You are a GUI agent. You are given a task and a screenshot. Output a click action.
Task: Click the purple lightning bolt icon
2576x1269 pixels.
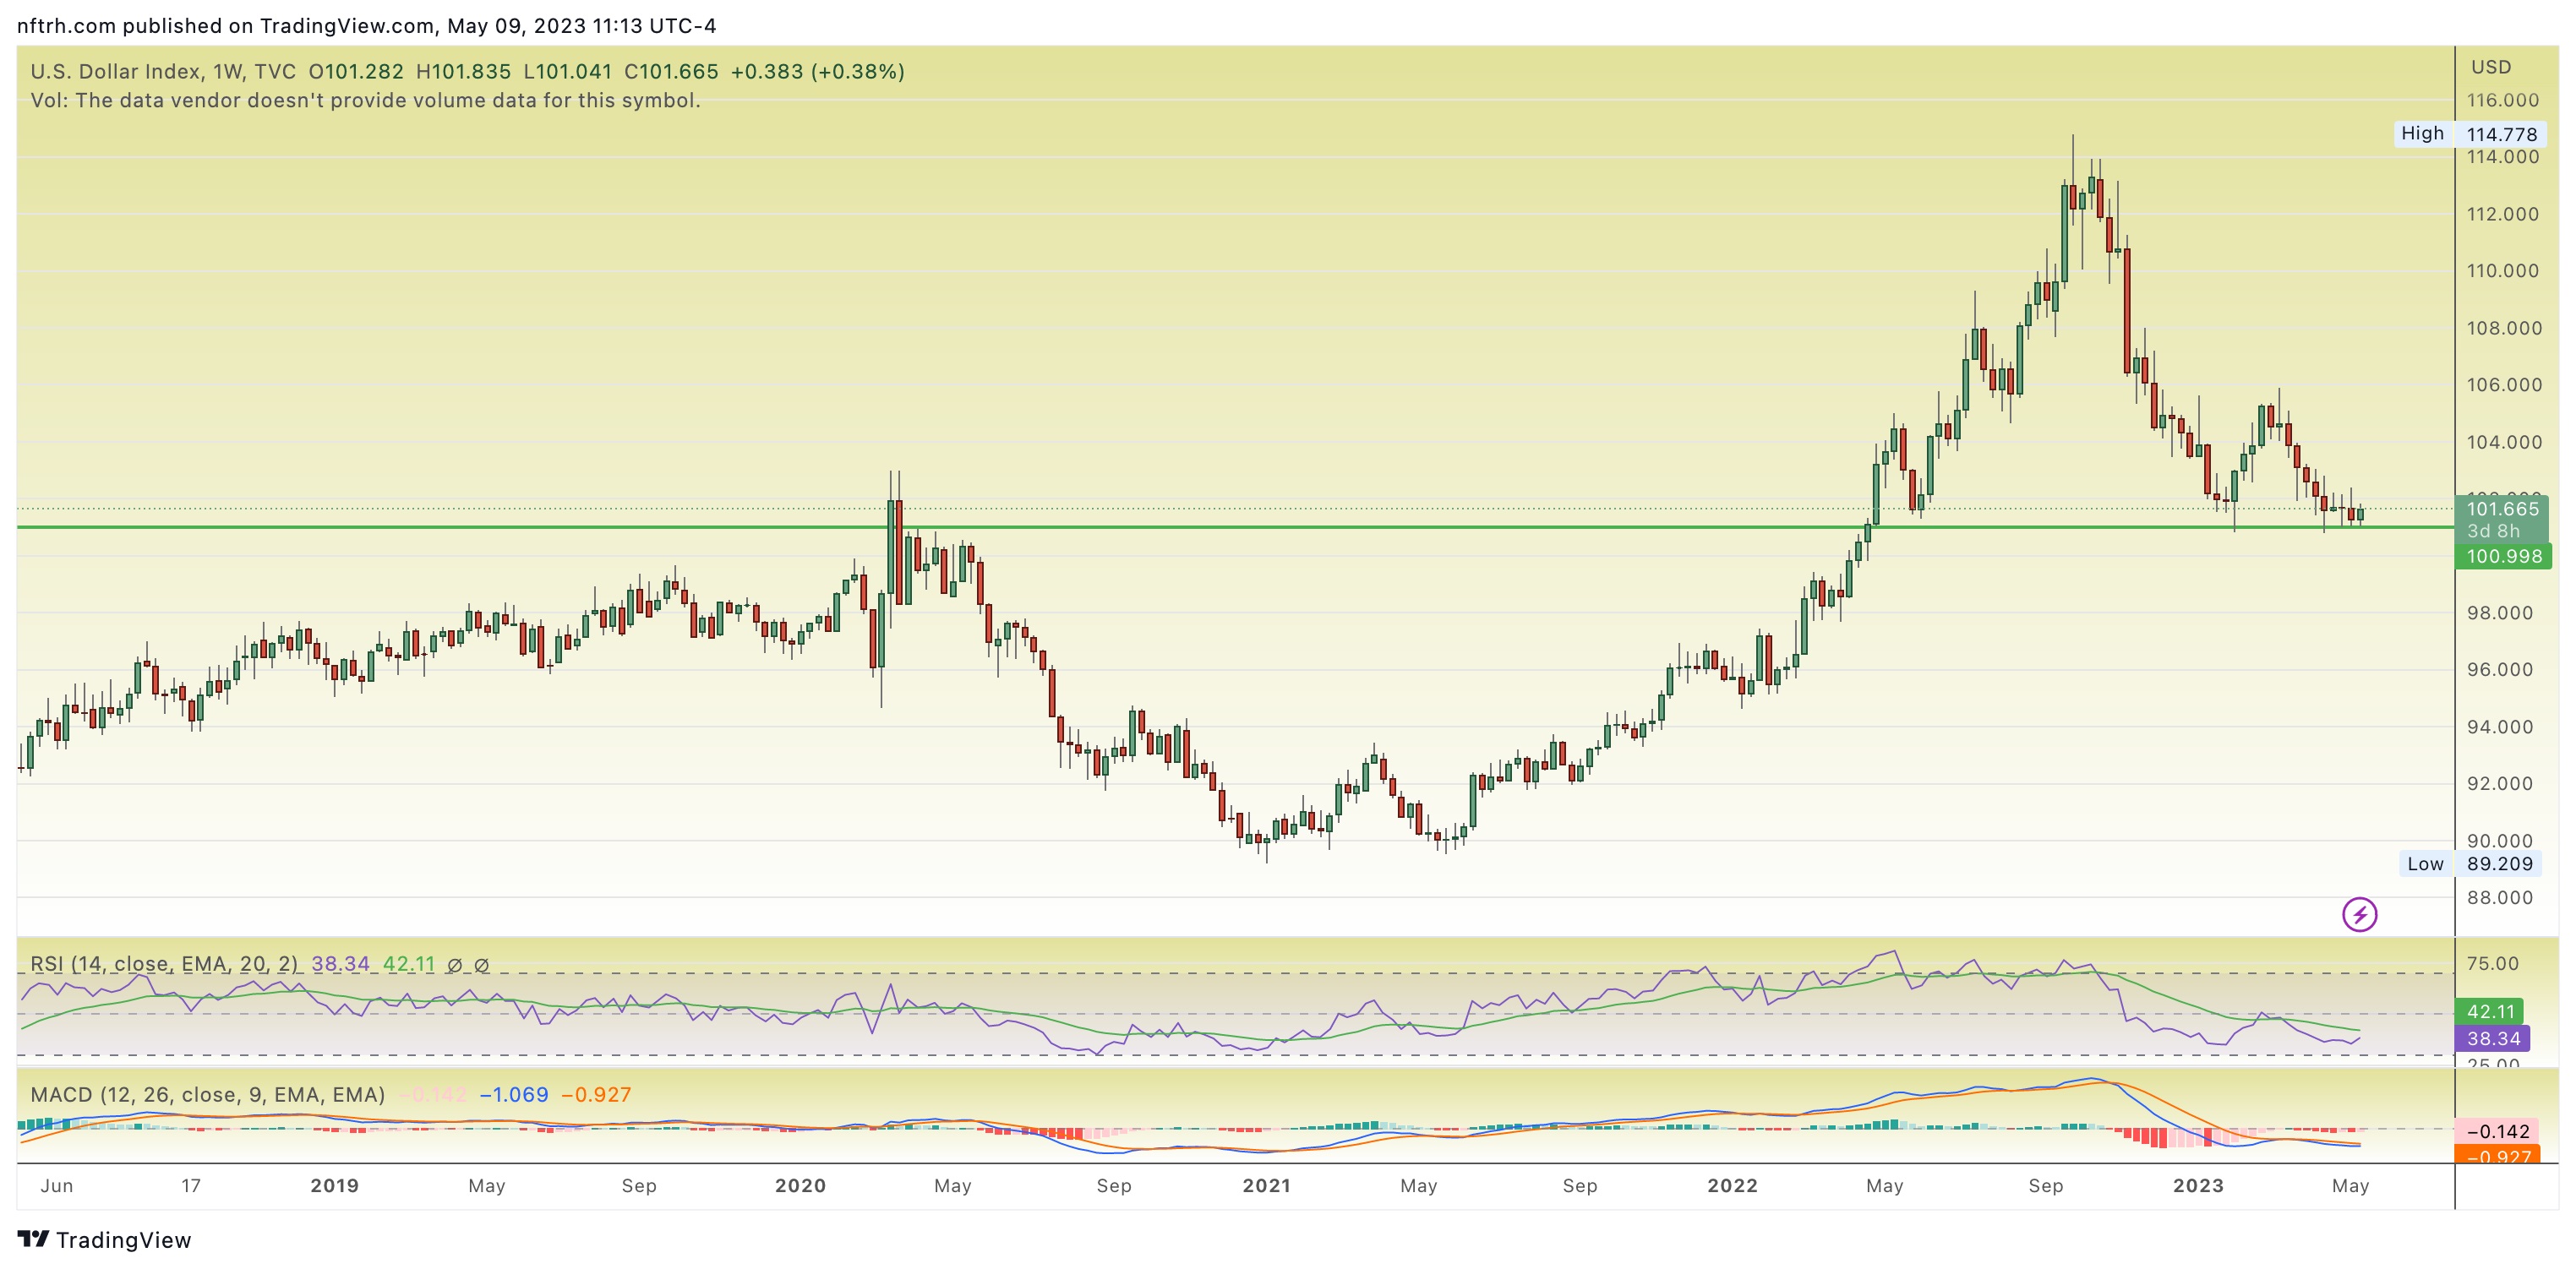[2359, 914]
